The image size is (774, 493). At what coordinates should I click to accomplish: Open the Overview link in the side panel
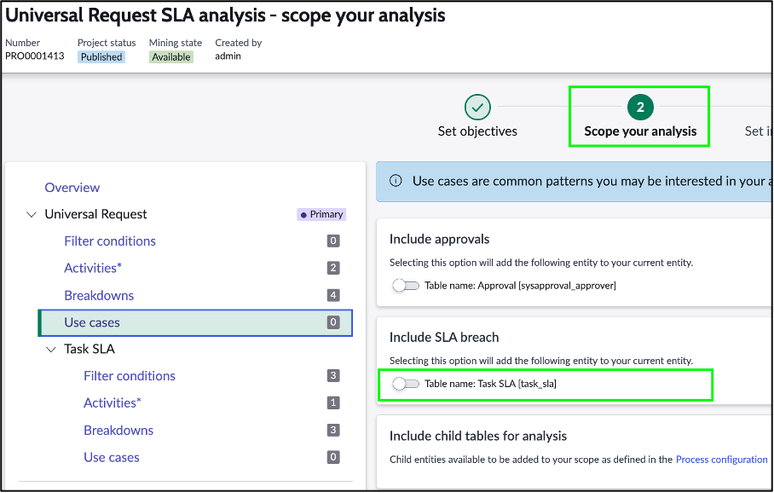tap(72, 188)
